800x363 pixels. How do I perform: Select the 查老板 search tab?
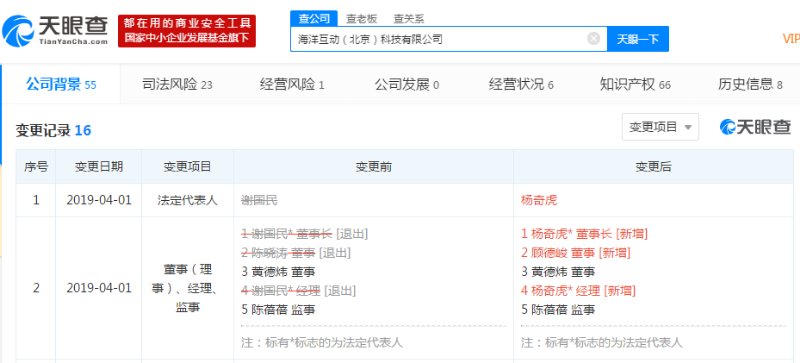pos(361,19)
